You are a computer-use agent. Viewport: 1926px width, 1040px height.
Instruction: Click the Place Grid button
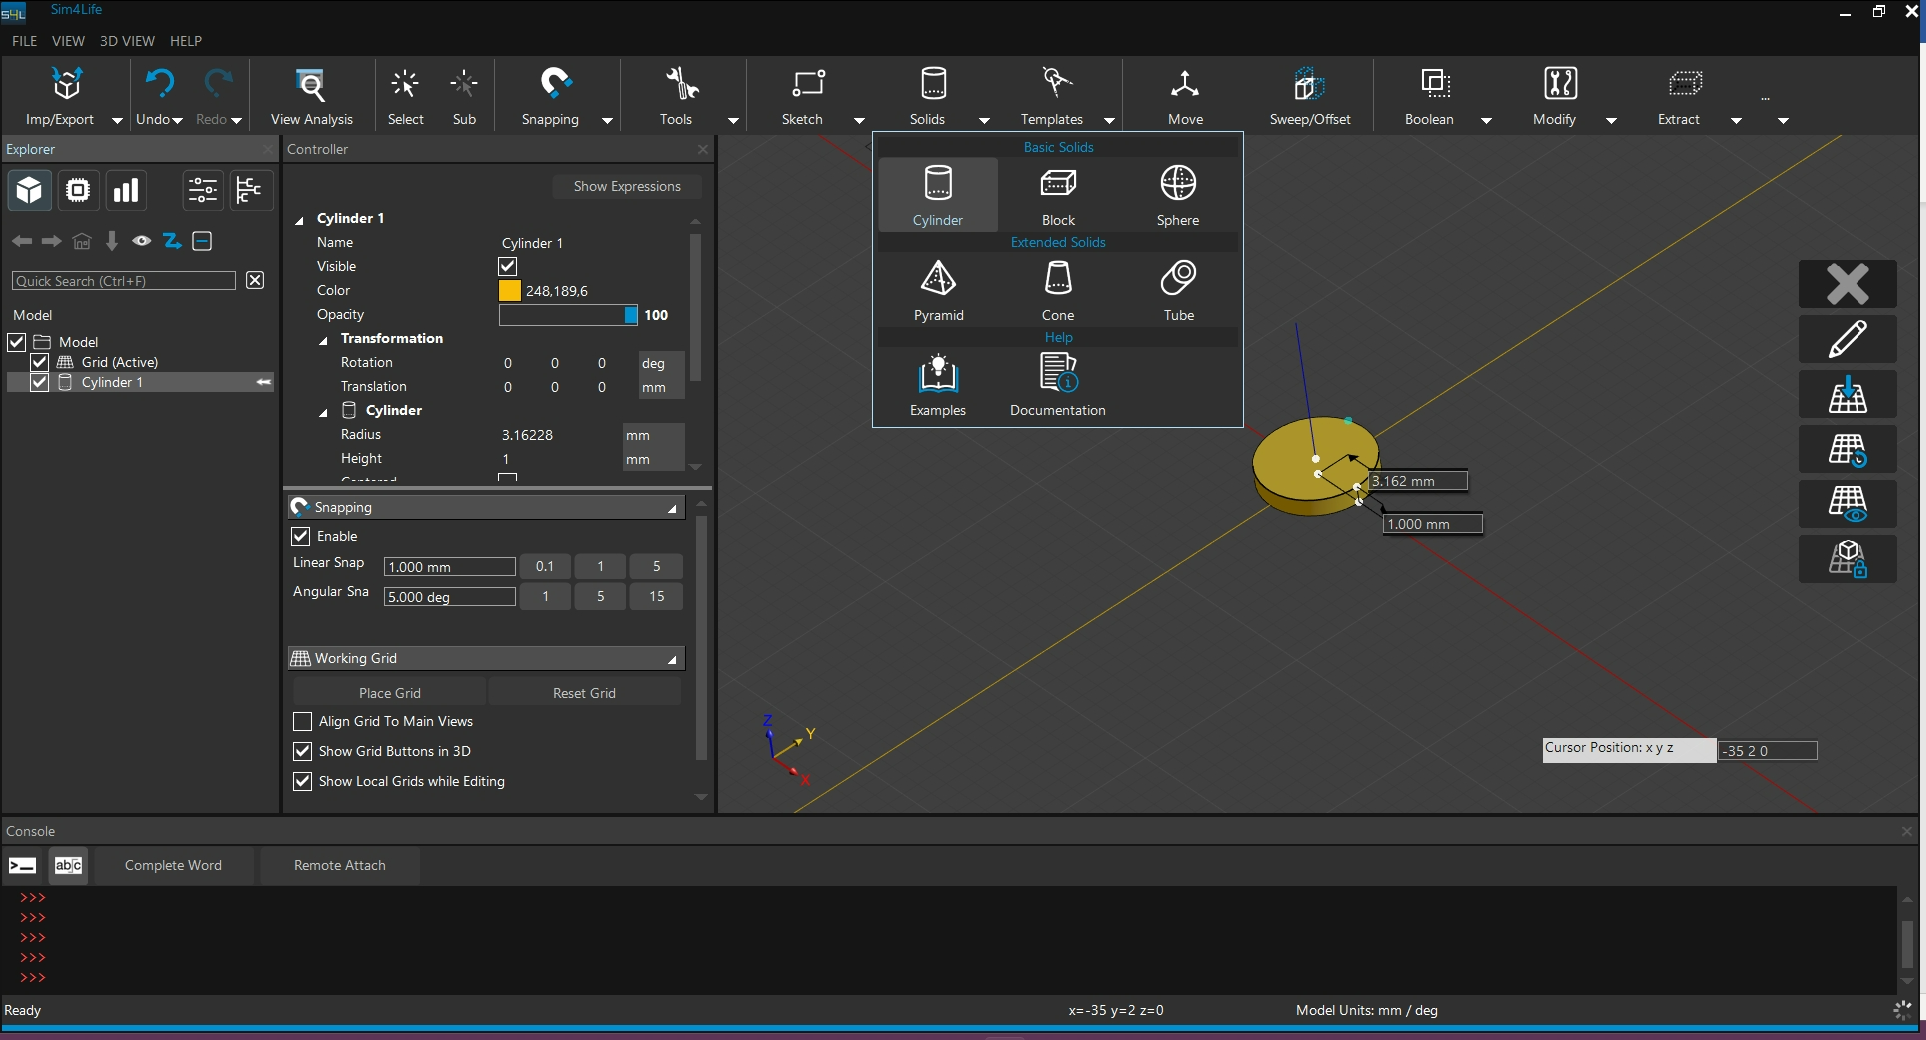click(x=389, y=693)
